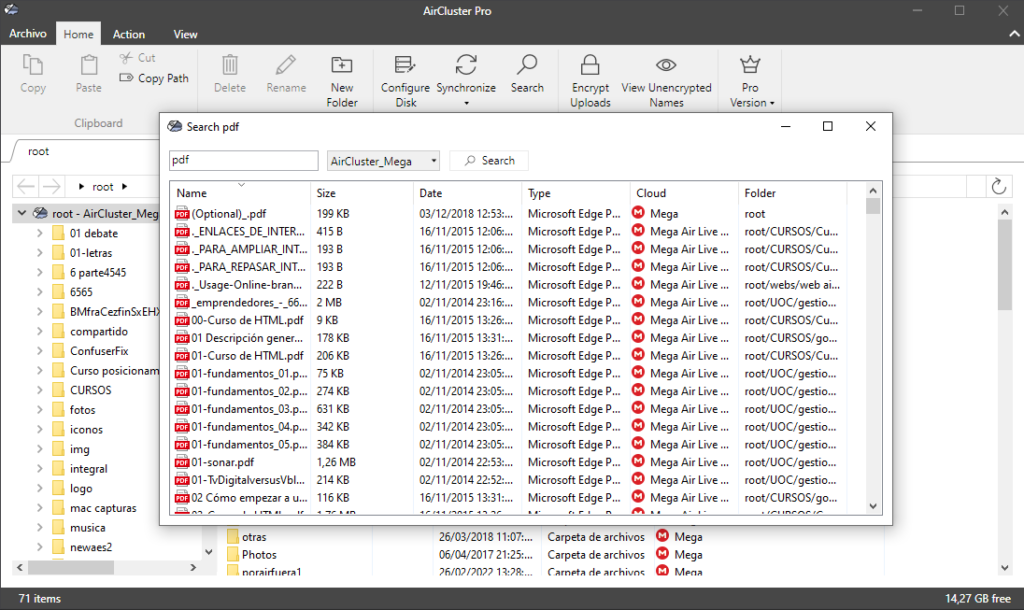1024x610 pixels.
Task: Expand the musica folder node
Action: [x=39, y=527]
